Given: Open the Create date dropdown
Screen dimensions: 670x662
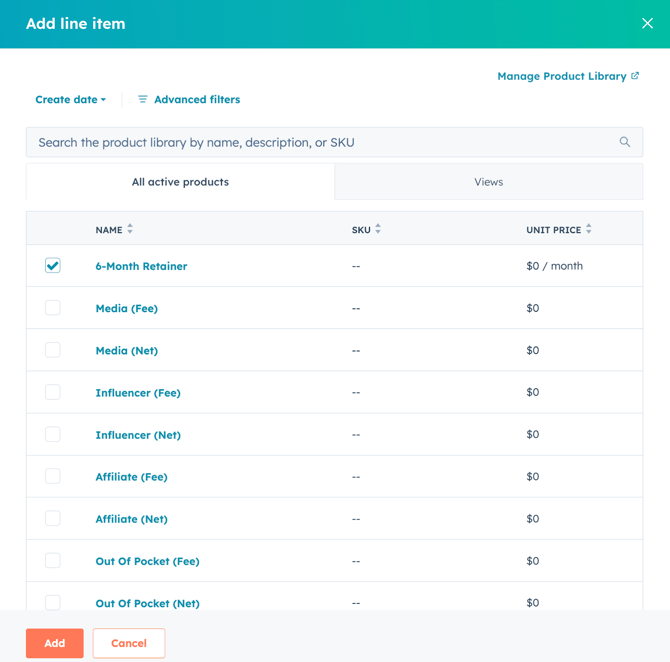Looking at the screenshot, I should coord(70,100).
